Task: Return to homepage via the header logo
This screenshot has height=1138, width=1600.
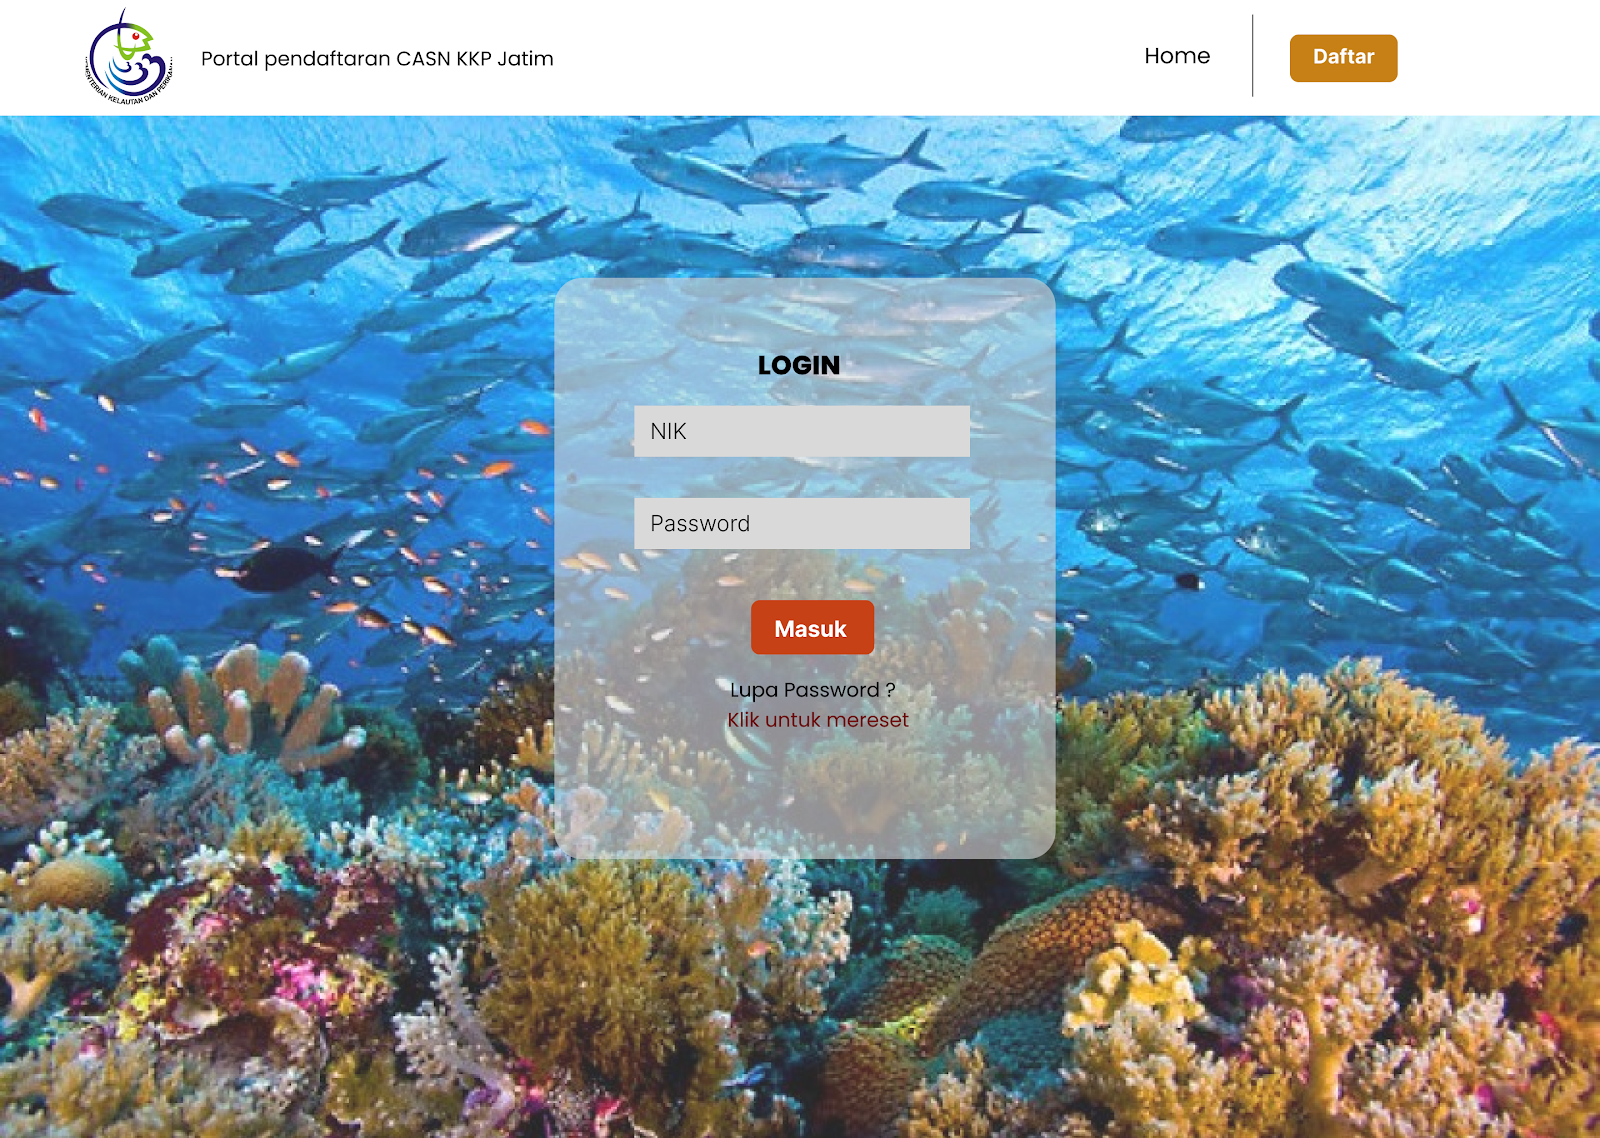Action: pos(129,57)
